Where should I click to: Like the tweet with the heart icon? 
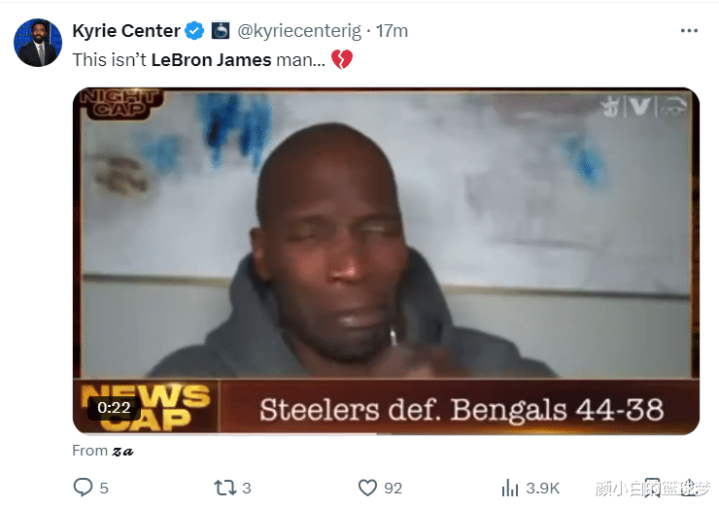[x=367, y=488]
